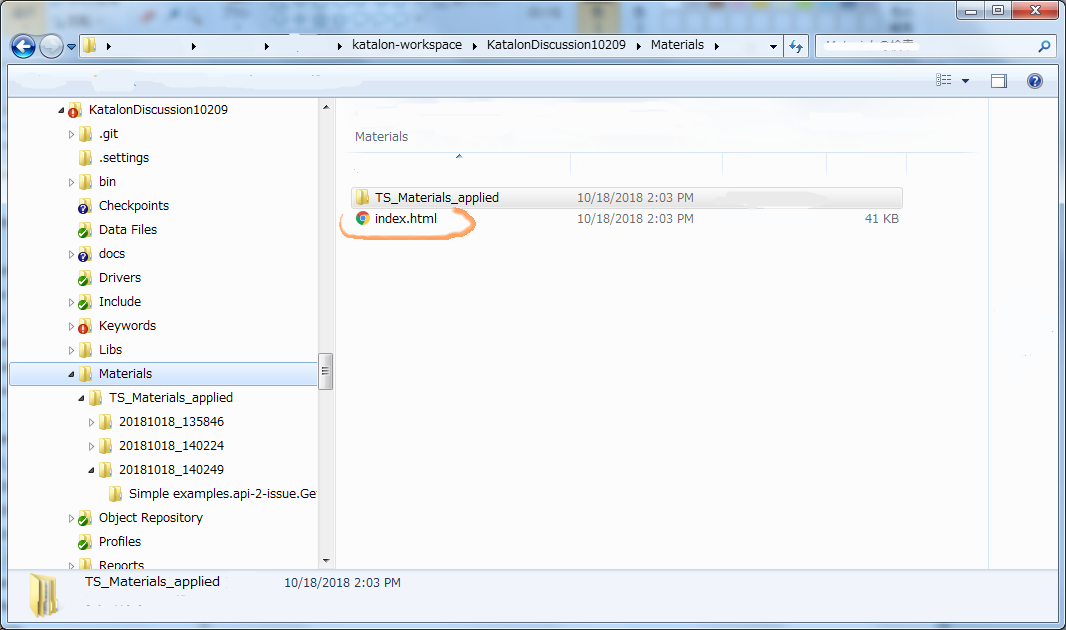Open the address bar history dropdown
This screenshot has width=1066, height=630.
tap(773, 47)
